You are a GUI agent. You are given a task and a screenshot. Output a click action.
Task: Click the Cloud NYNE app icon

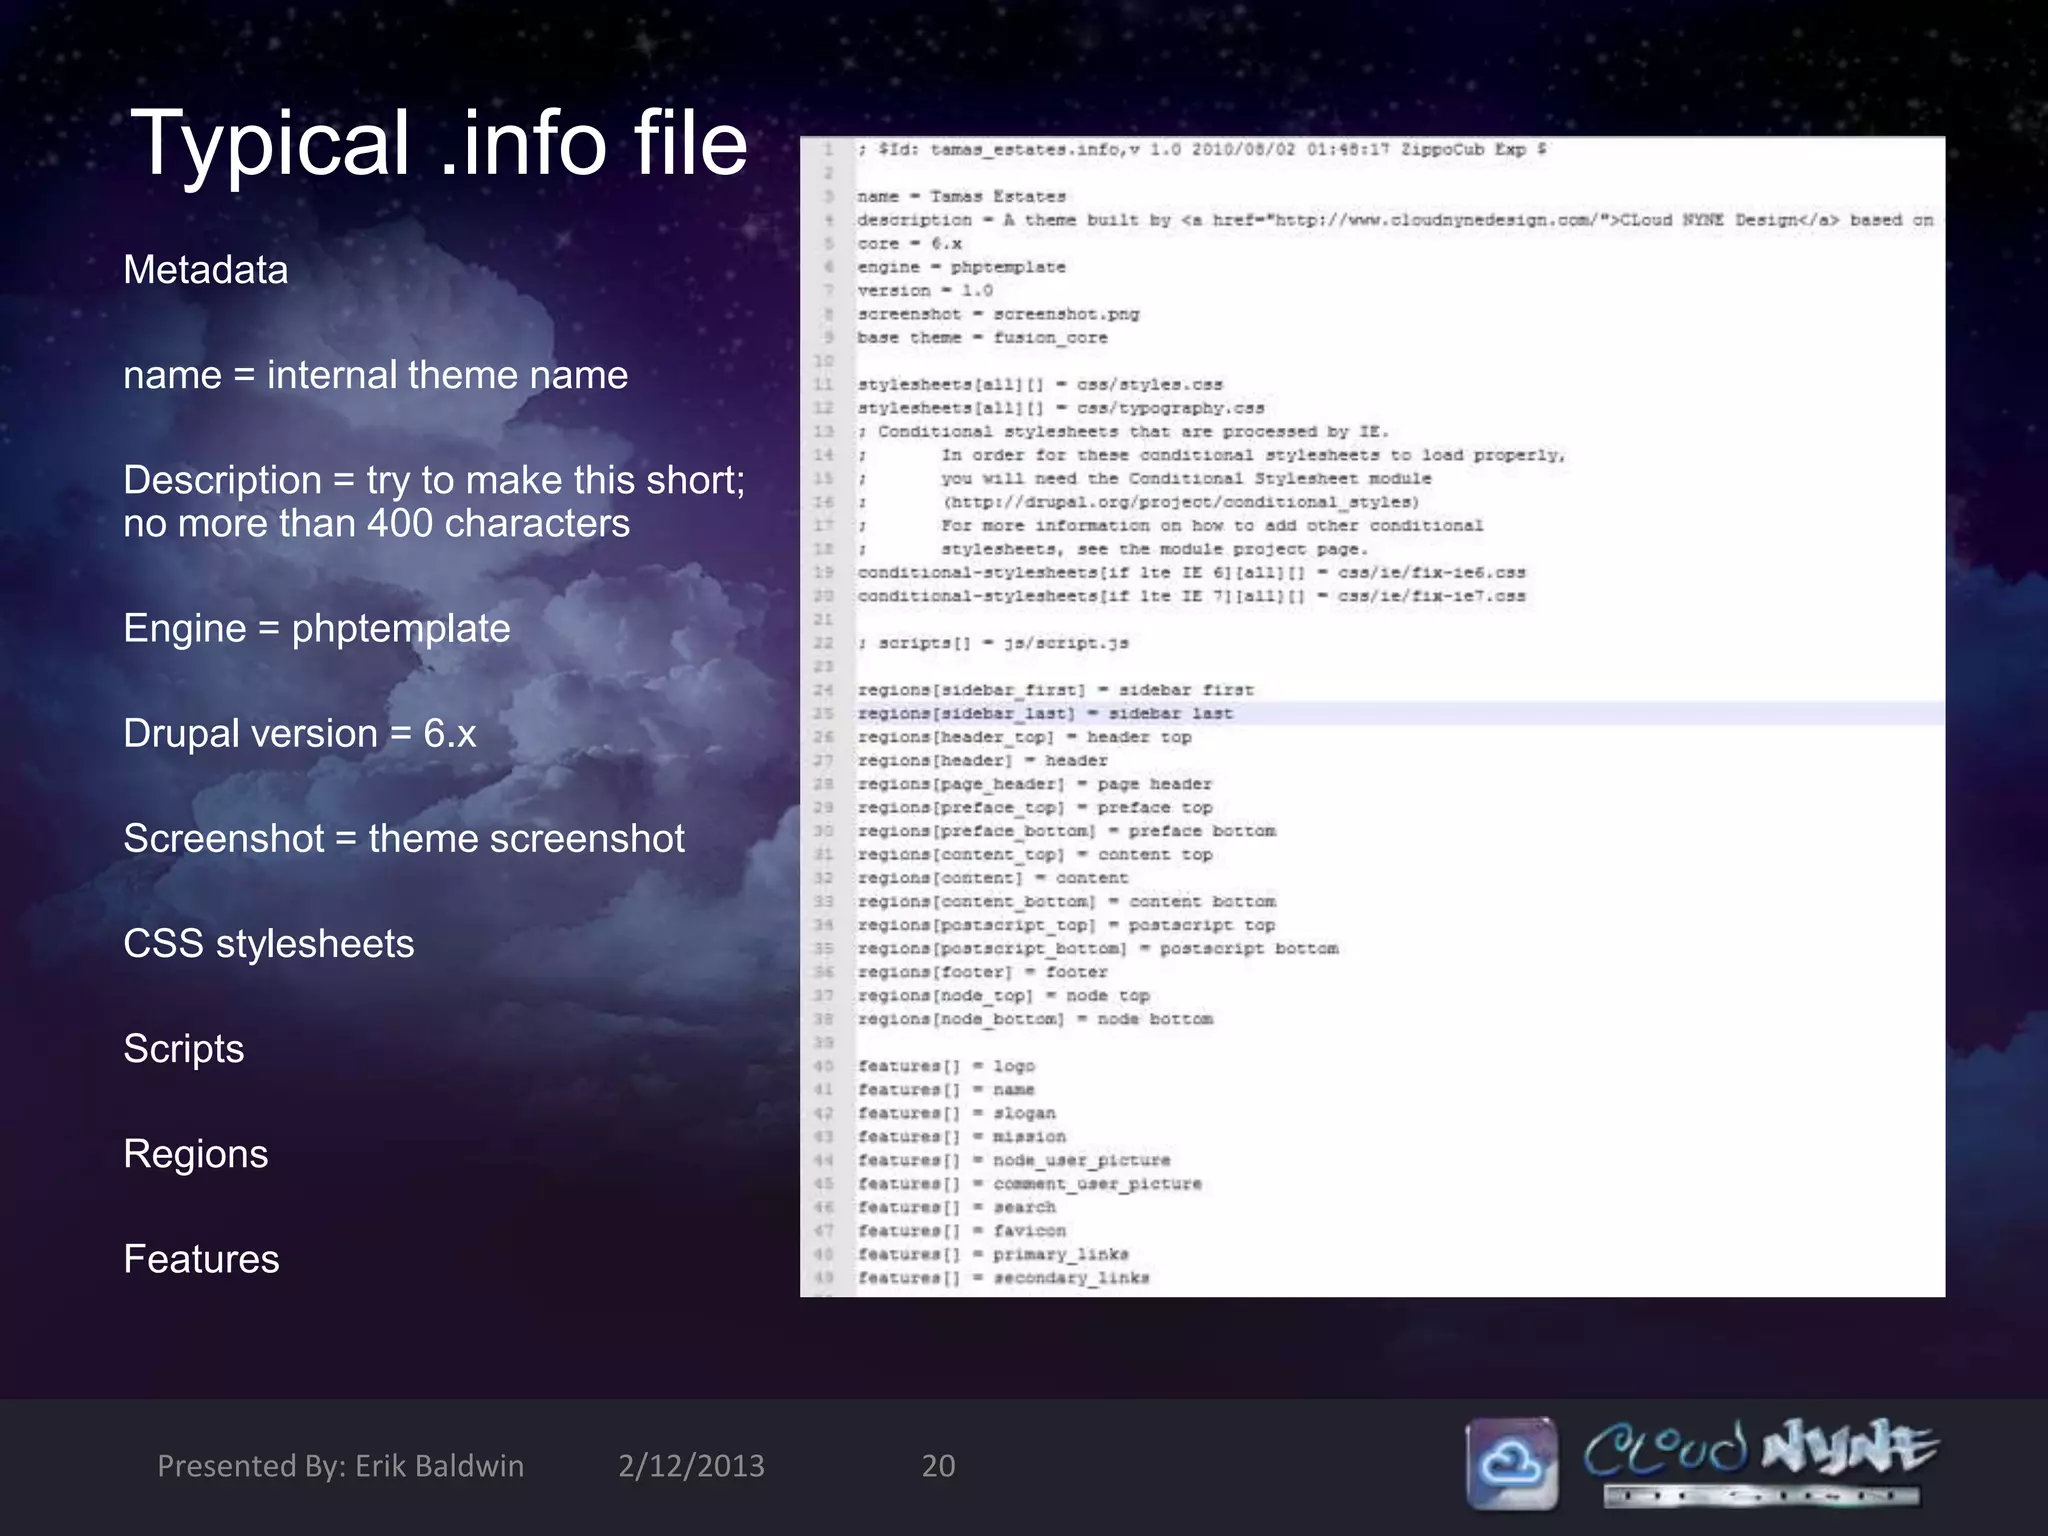point(1512,1463)
